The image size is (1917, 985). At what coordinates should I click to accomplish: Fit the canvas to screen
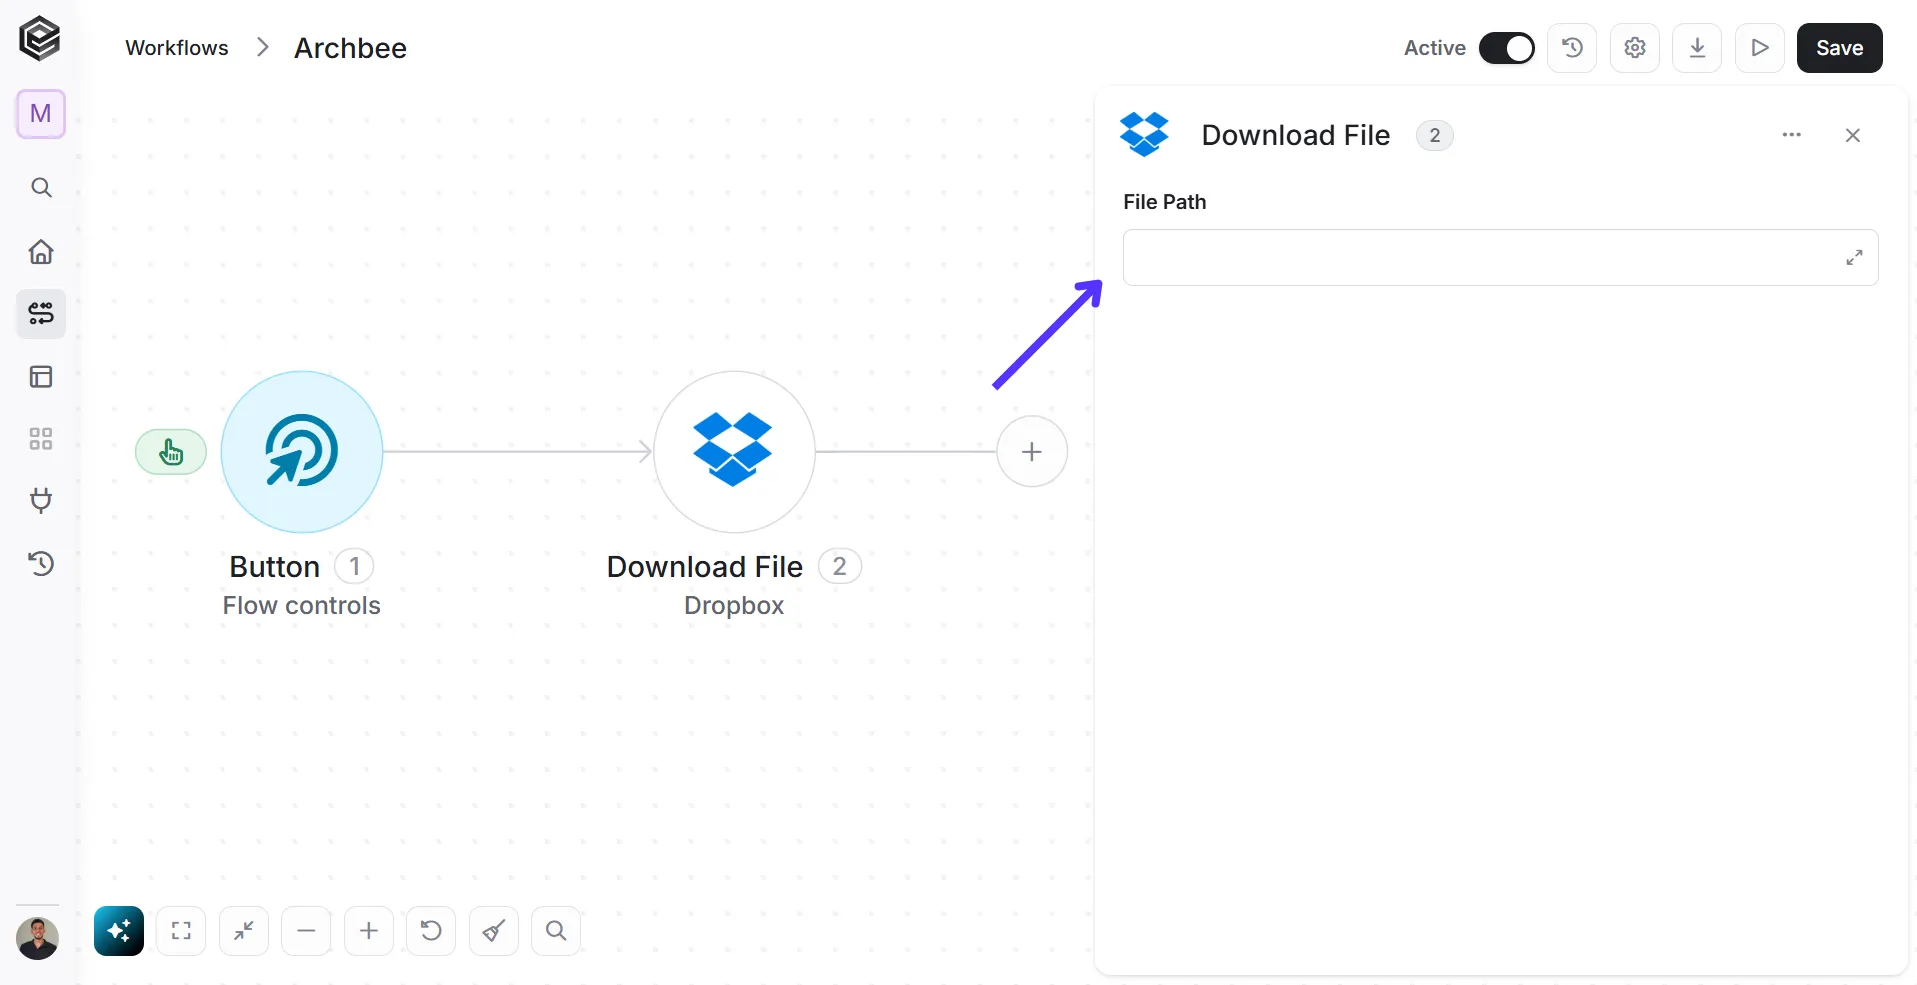coord(181,931)
